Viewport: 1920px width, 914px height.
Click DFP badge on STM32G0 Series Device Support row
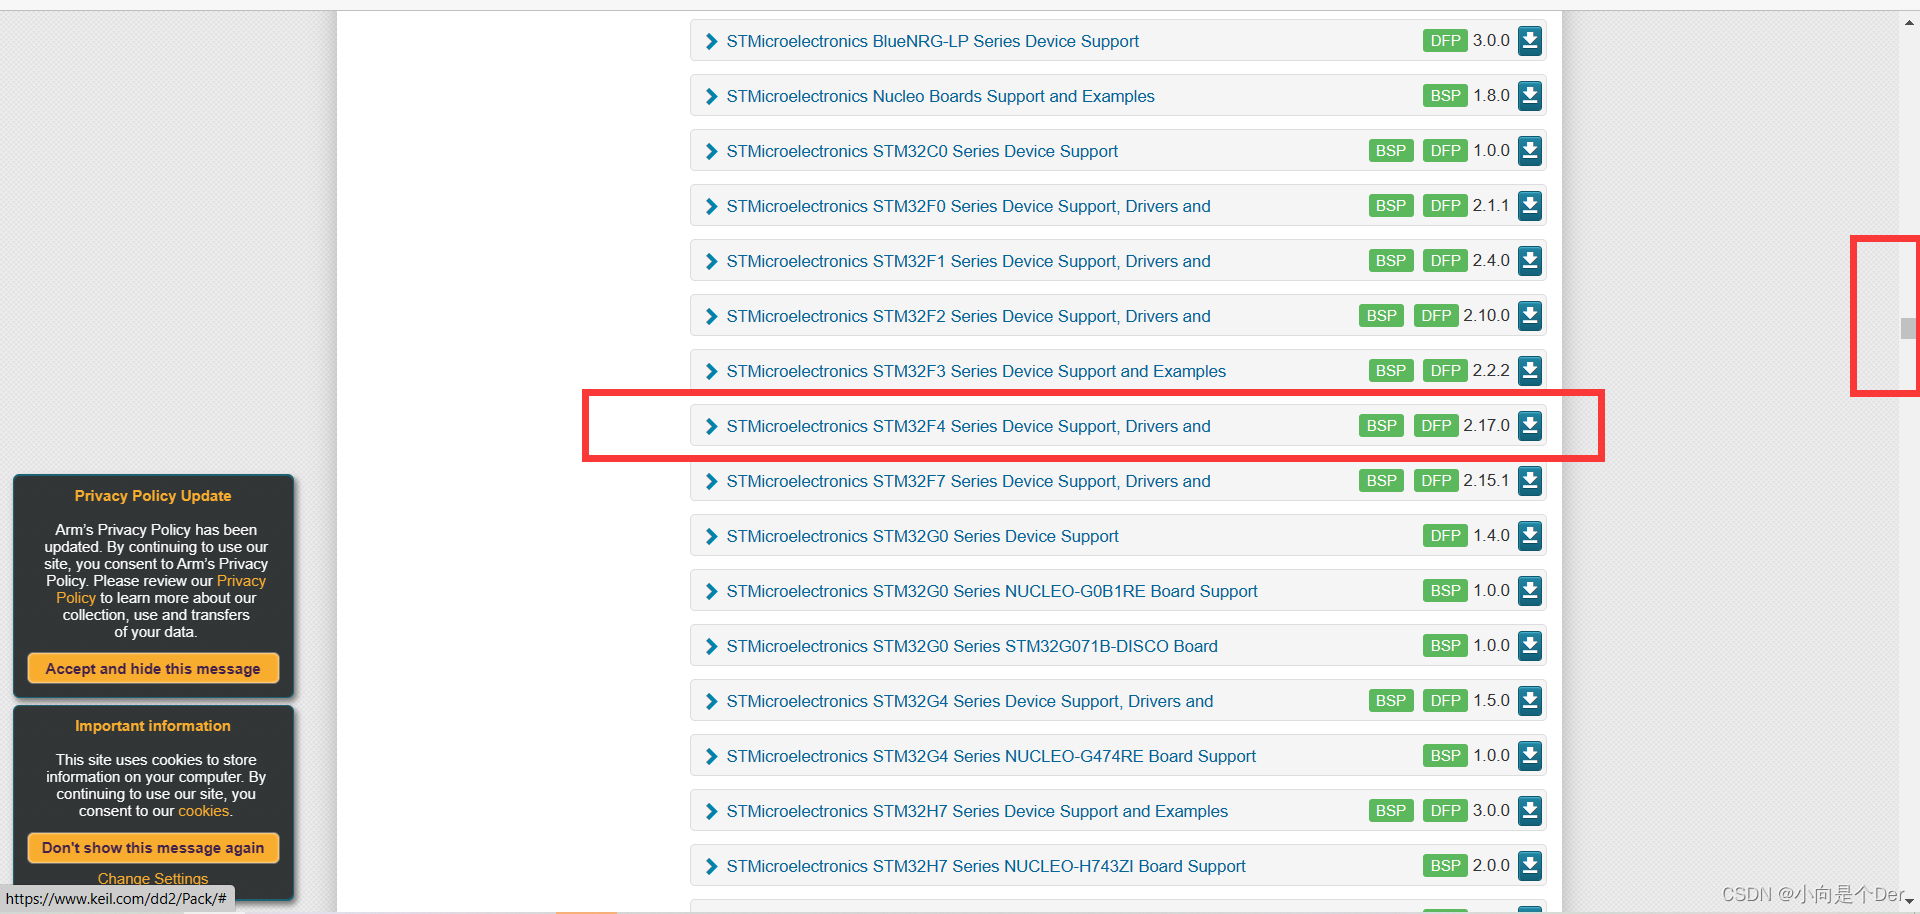pos(1445,536)
